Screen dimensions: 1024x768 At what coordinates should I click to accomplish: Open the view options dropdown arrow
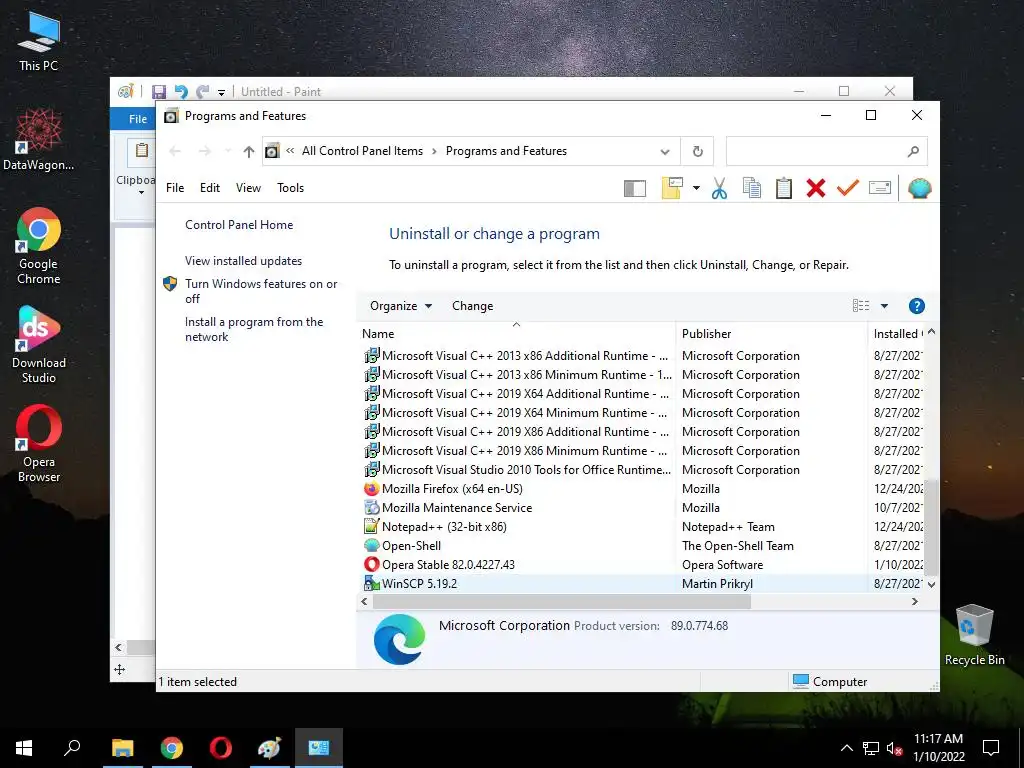[884, 306]
